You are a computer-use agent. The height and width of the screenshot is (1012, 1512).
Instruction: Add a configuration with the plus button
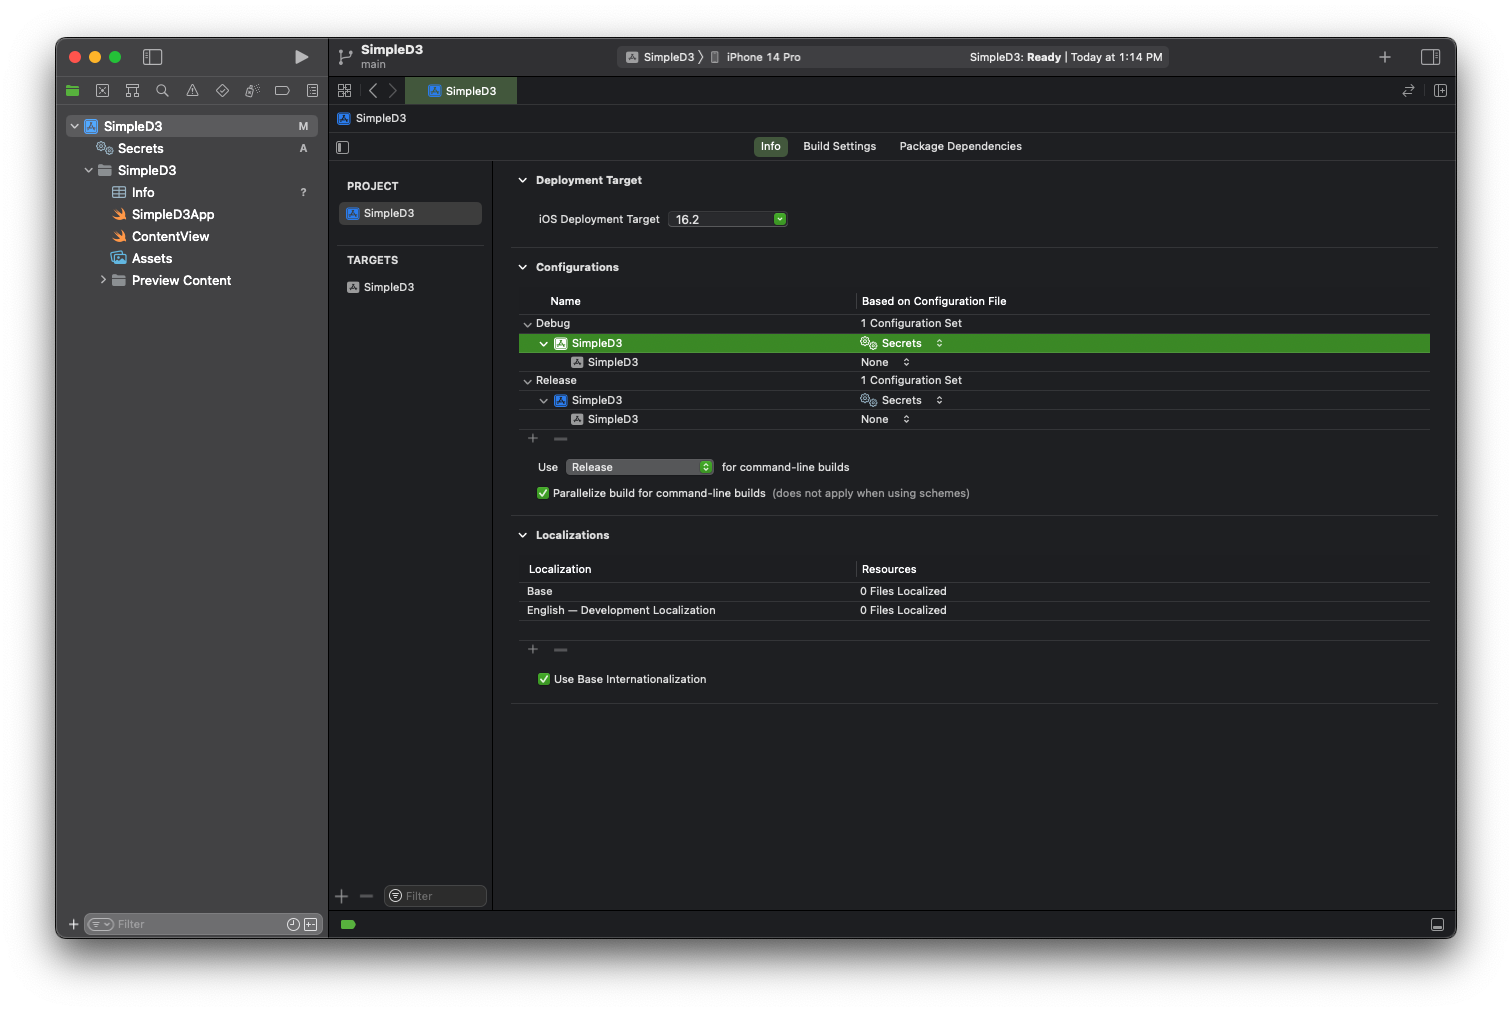click(533, 438)
